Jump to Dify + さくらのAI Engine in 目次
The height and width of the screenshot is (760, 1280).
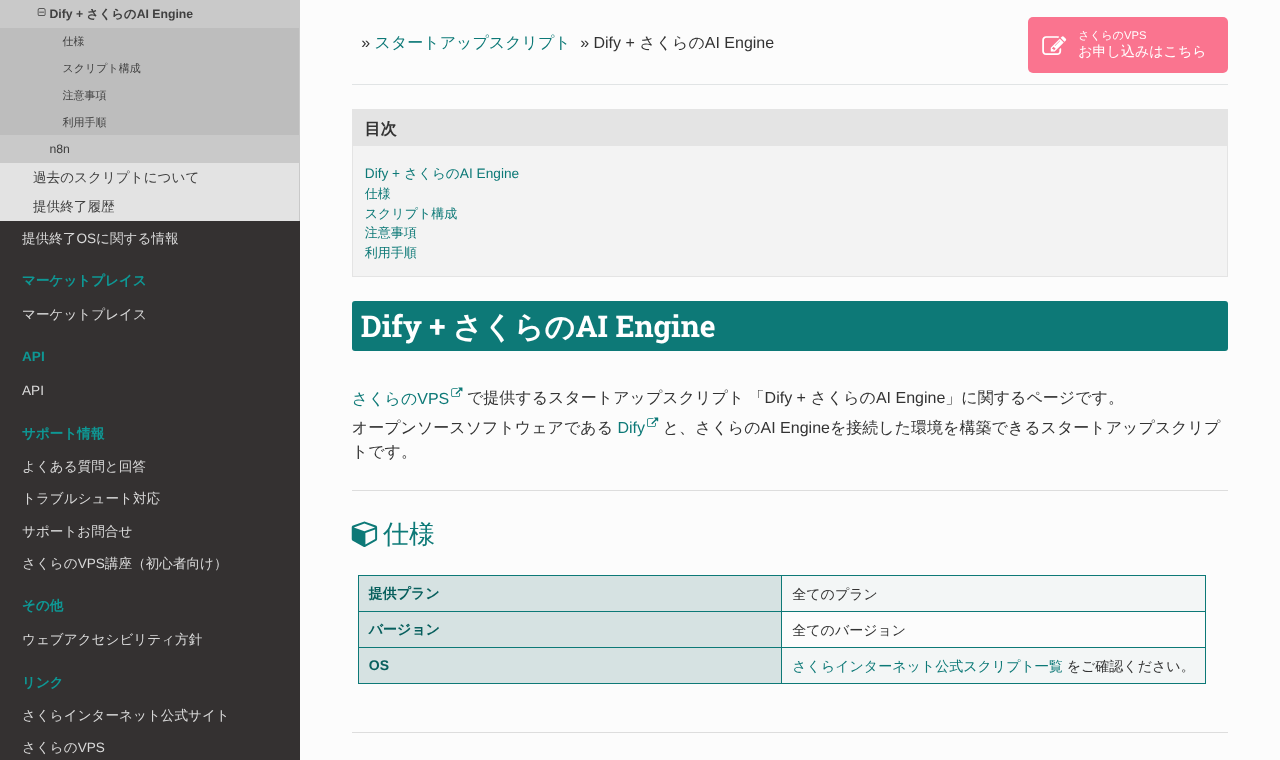[x=442, y=173]
